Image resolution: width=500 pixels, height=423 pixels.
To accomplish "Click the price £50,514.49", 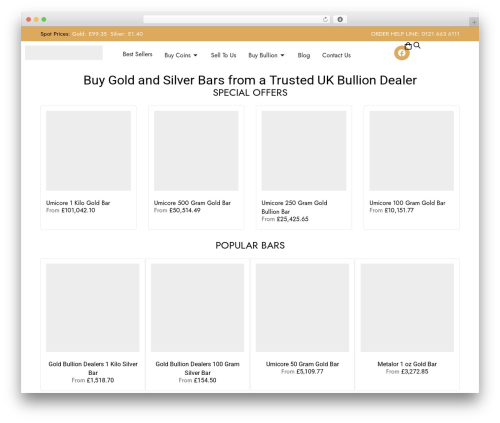I will [x=185, y=210].
